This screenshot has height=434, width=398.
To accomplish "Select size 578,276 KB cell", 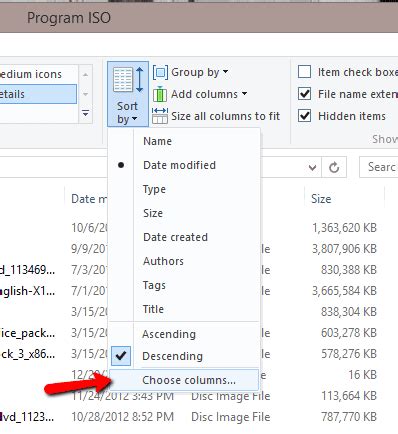I will (x=349, y=354).
